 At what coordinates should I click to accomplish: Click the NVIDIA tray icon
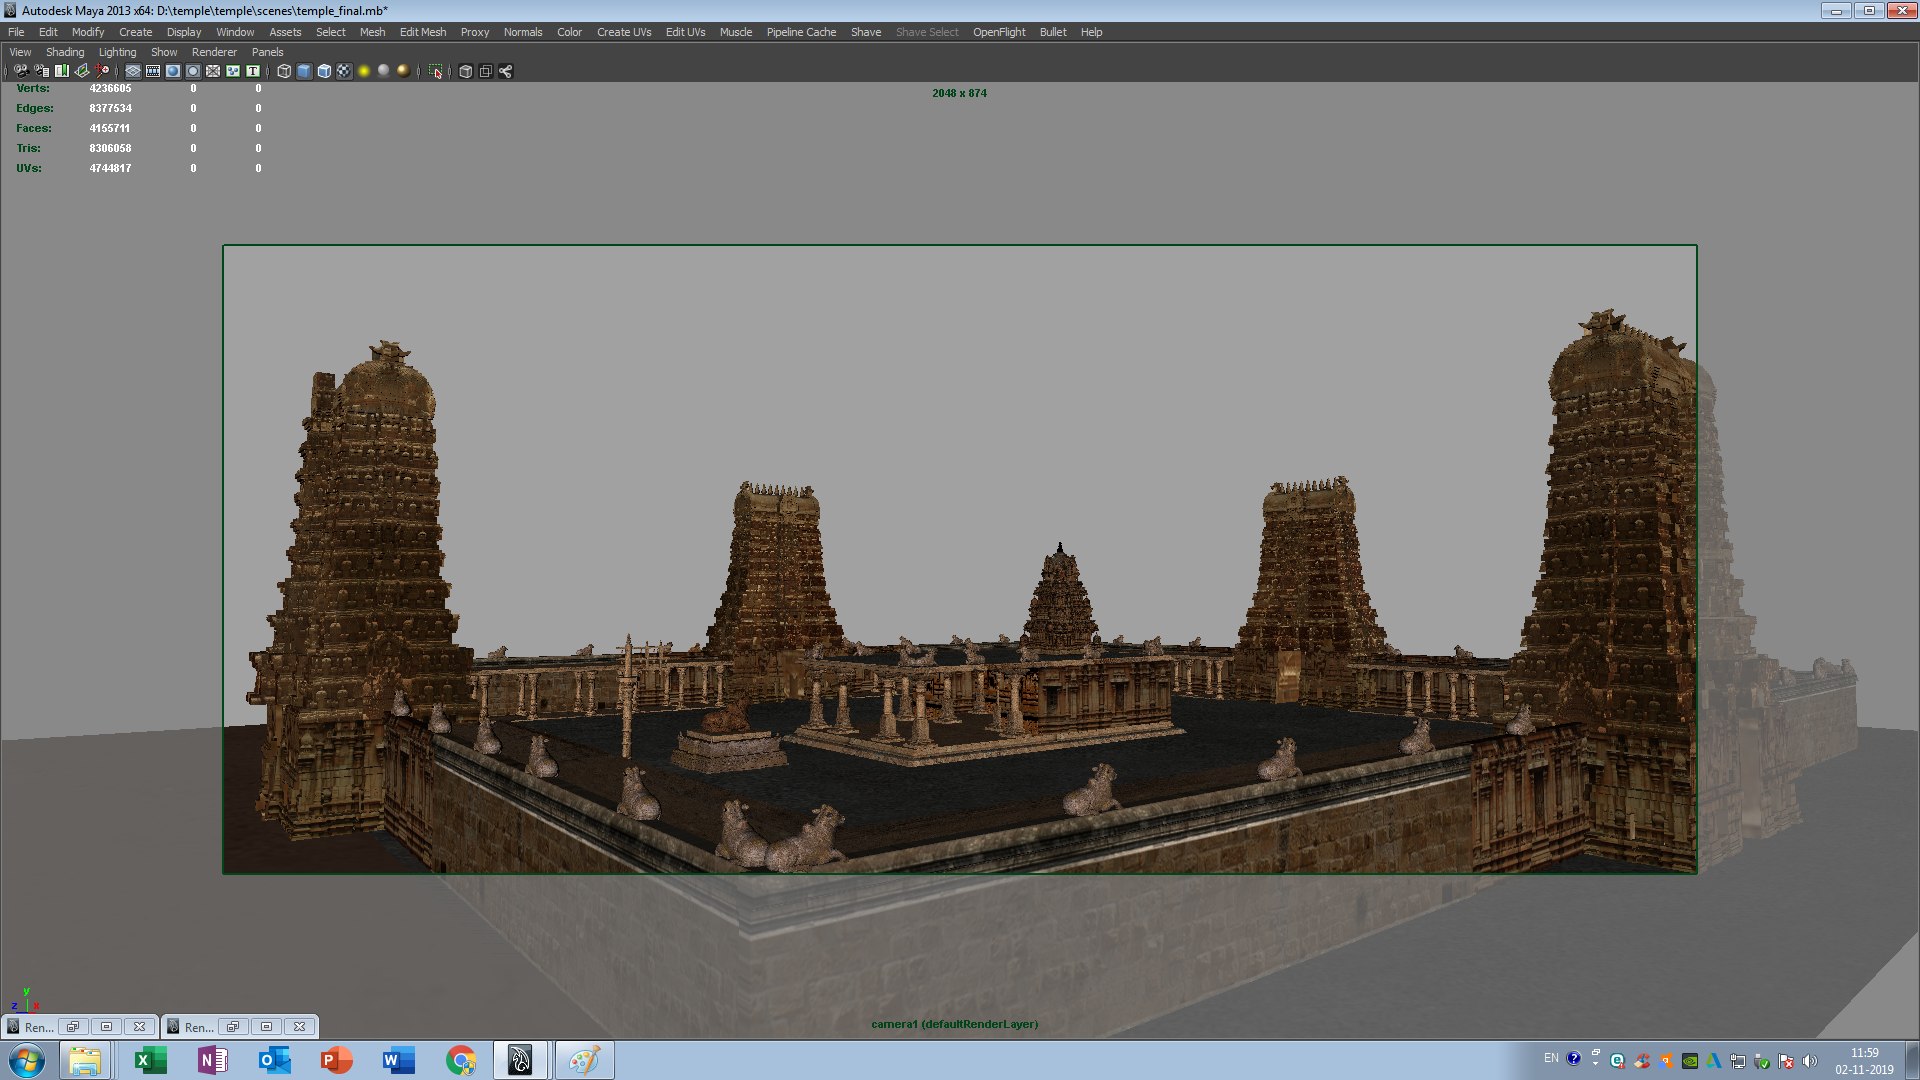pos(1690,1061)
